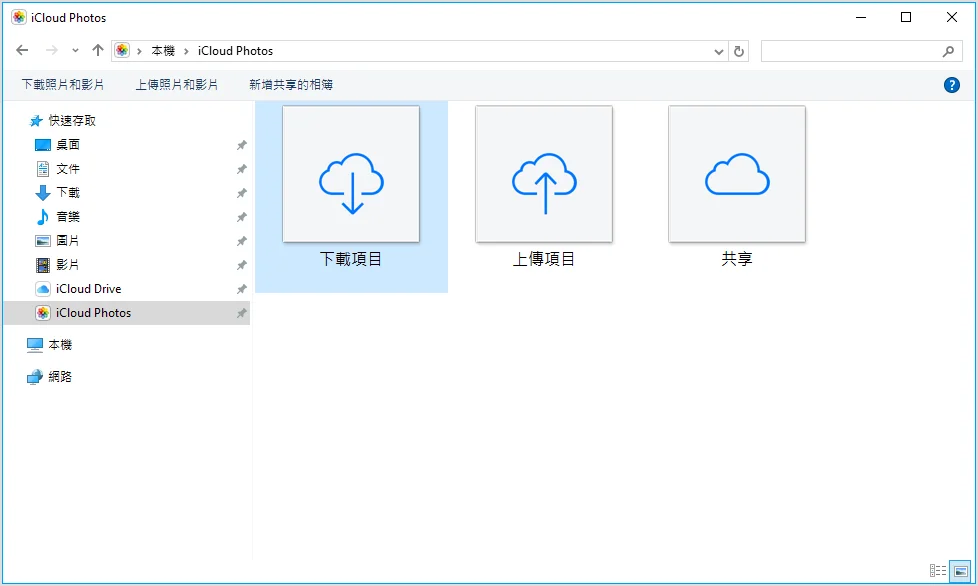Viewport: 978px width, 586px height.
Task: Refresh the folder with the refresh button
Action: coord(739,51)
